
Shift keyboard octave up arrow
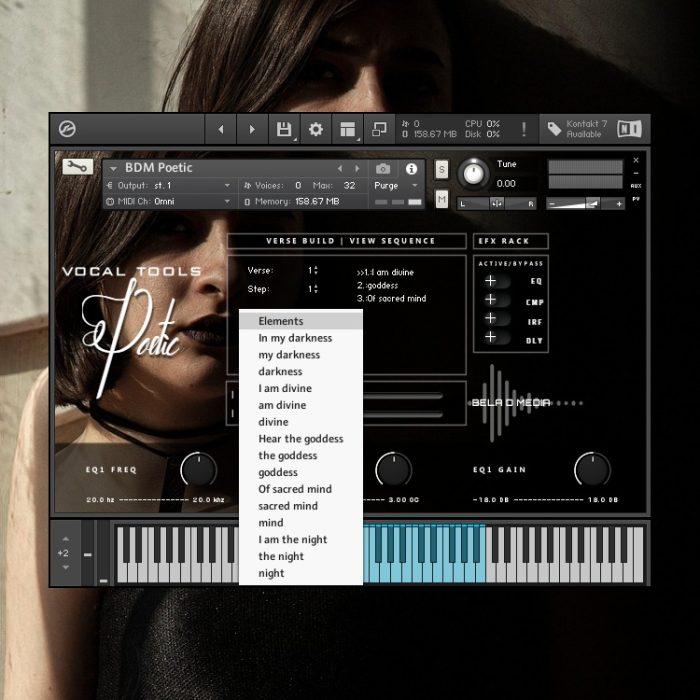pyautogui.click(x=66, y=539)
